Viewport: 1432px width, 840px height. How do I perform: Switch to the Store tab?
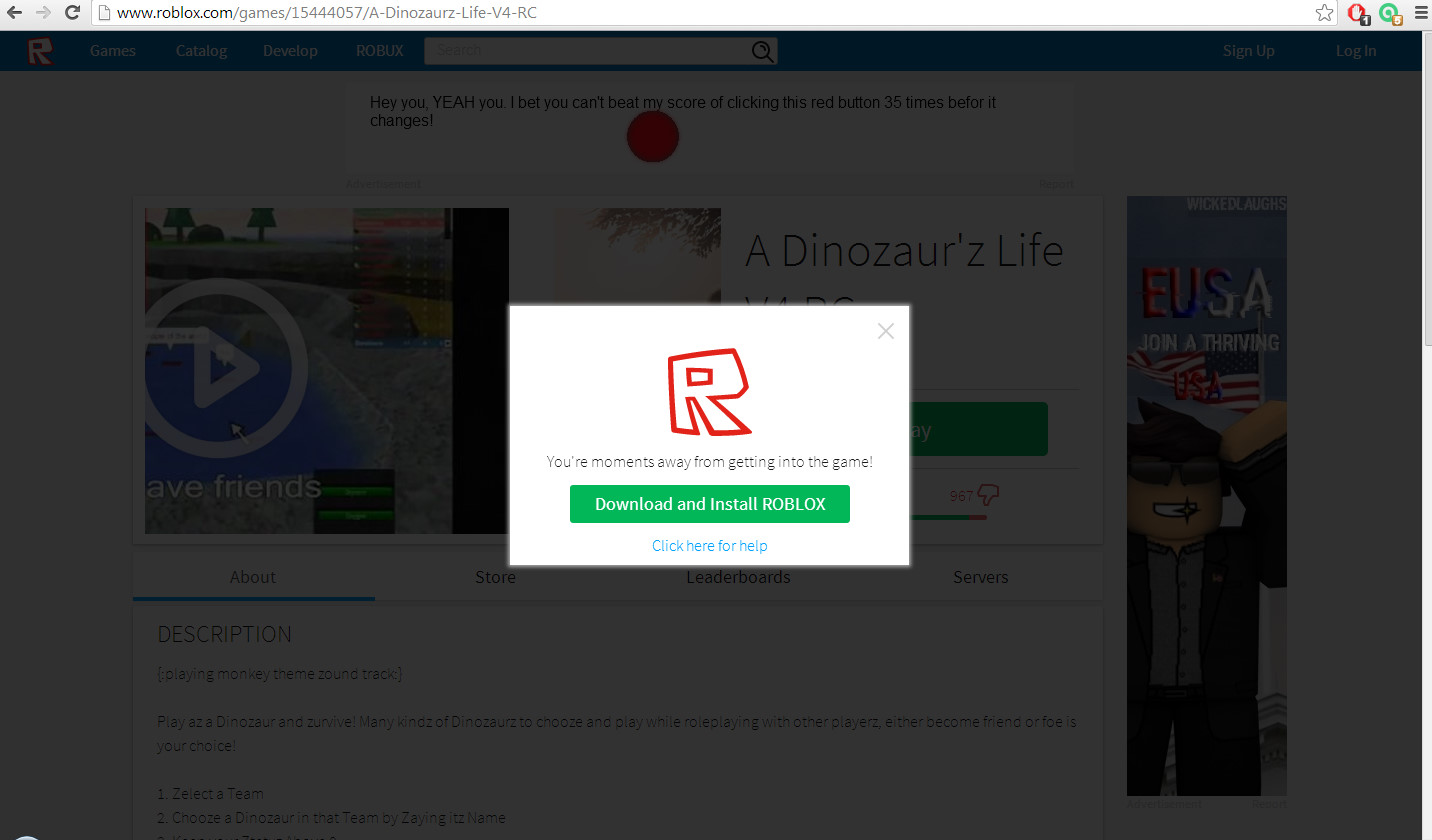[495, 577]
